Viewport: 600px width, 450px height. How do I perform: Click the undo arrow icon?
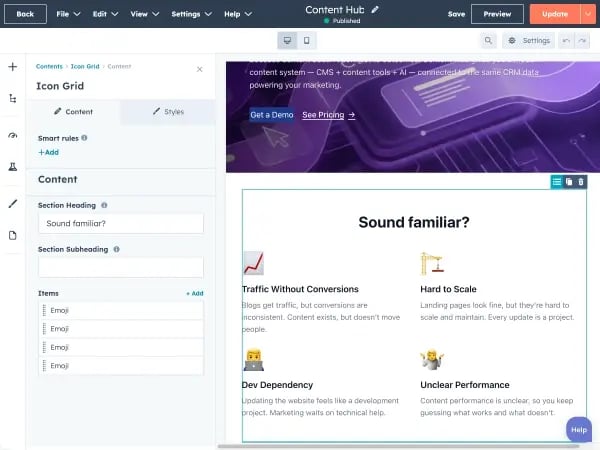[566, 41]
